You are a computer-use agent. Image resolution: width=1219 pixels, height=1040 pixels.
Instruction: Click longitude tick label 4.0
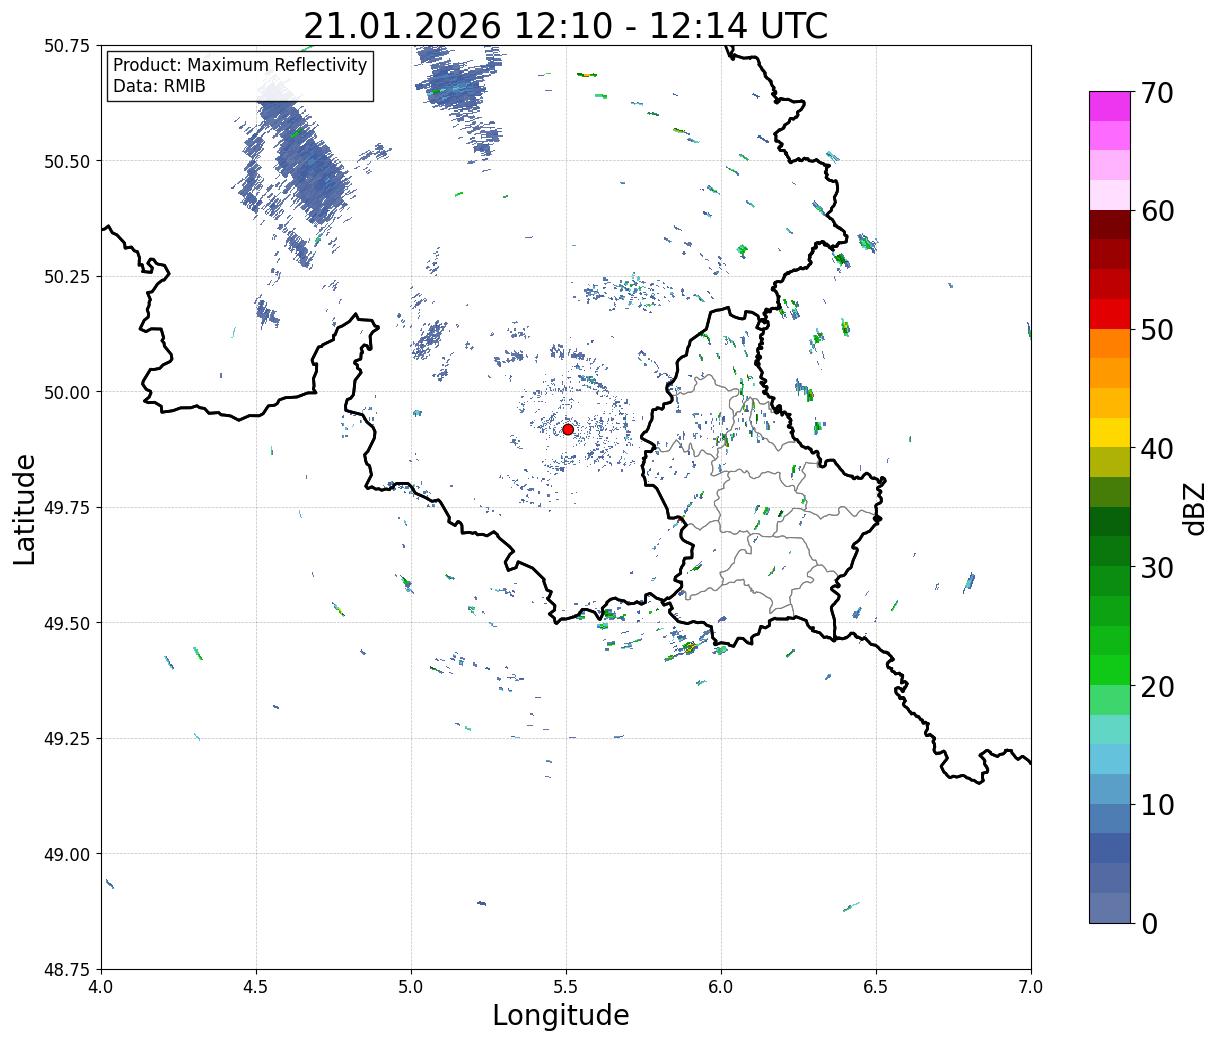[101, 987]
